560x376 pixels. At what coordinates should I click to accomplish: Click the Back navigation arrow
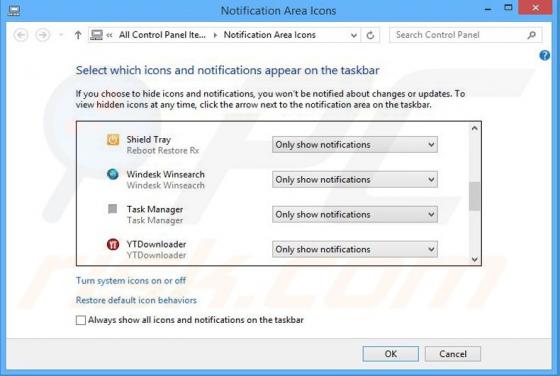tap(21, 35)
